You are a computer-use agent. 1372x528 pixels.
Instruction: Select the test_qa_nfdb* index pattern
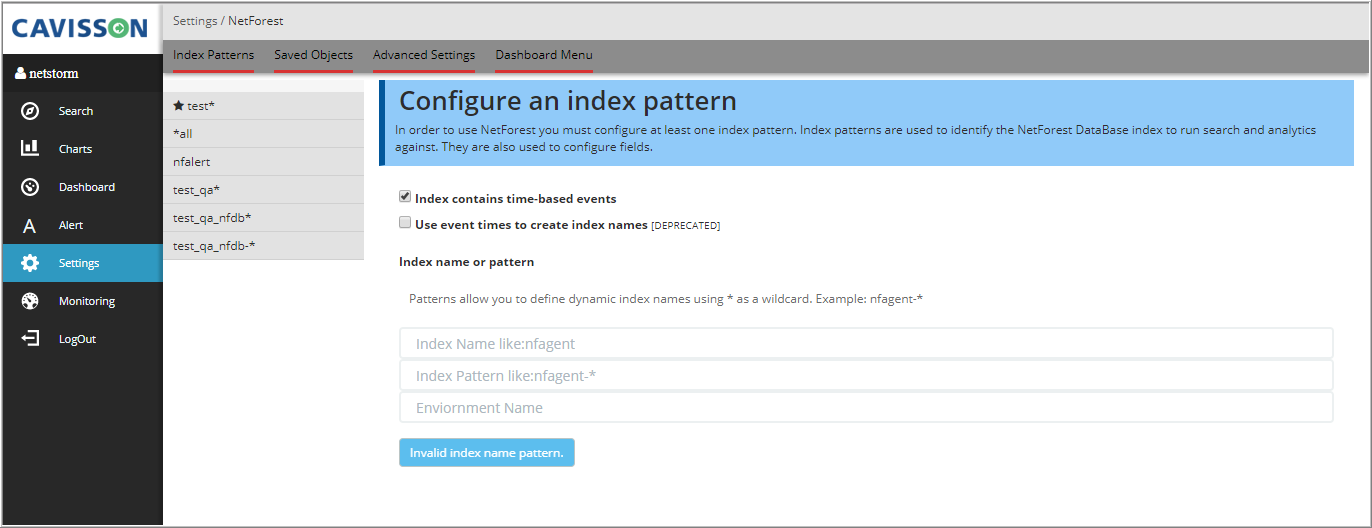263,217
